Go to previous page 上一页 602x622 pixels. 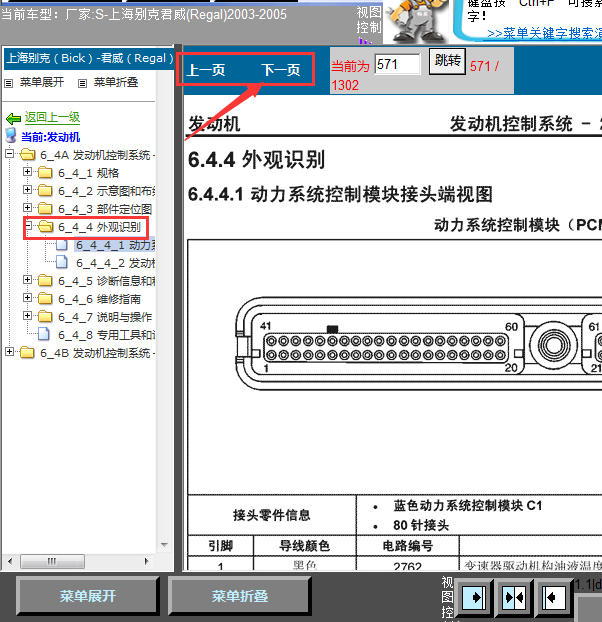206,70
